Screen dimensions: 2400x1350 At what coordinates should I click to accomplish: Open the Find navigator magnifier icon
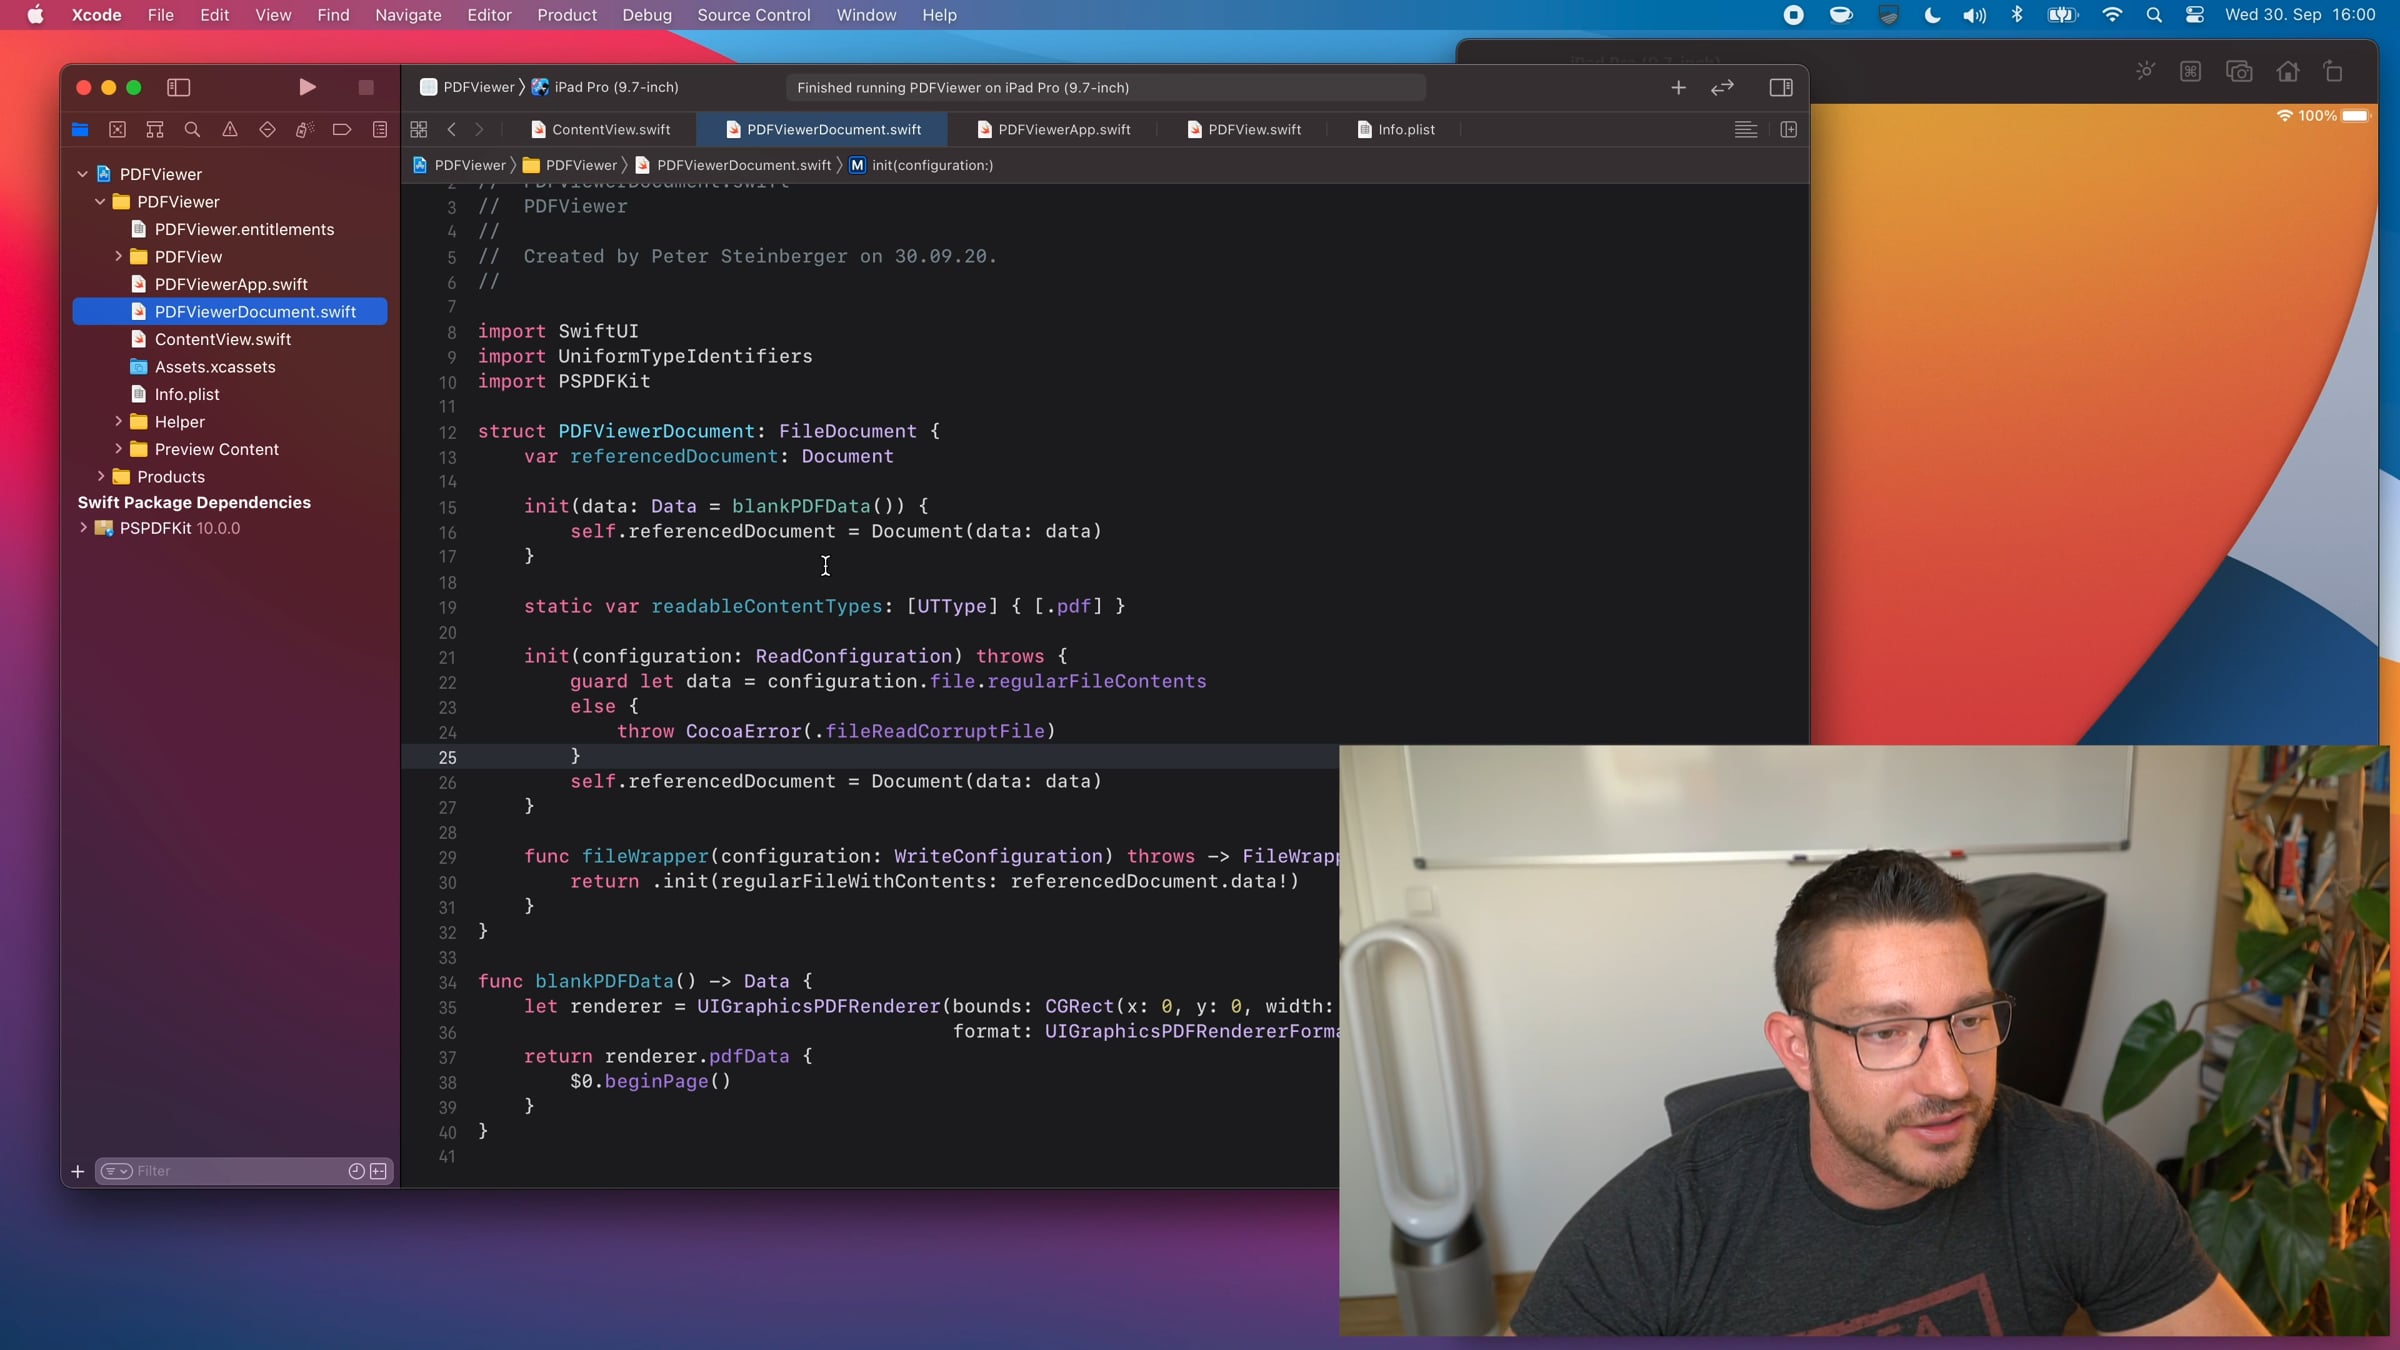click(x=192, y=129)
